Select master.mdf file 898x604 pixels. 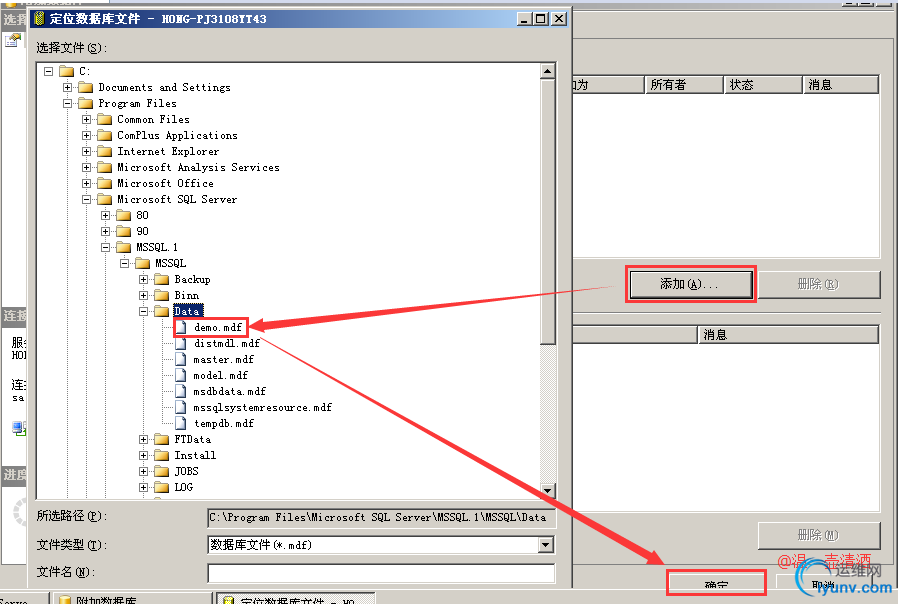[223, 360]
